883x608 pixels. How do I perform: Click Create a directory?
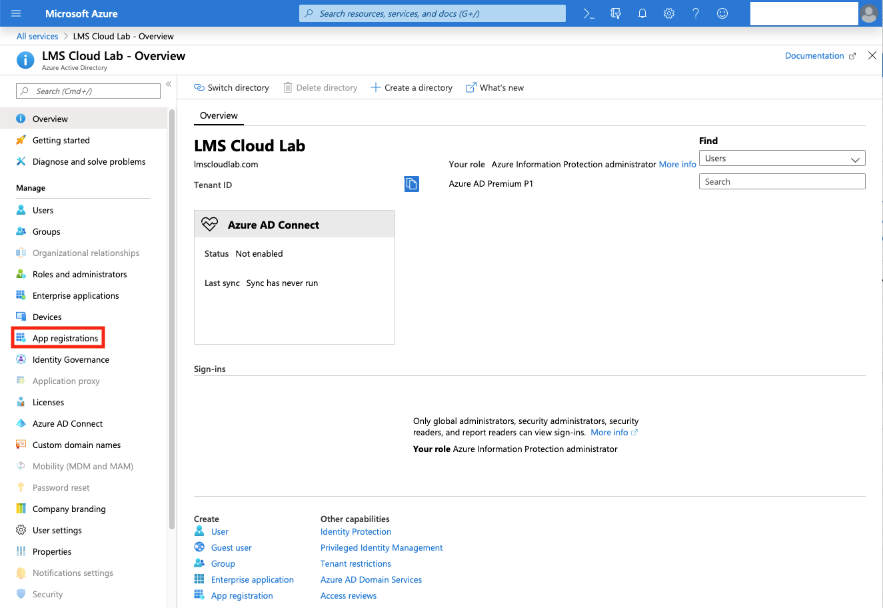pos(412,88)
